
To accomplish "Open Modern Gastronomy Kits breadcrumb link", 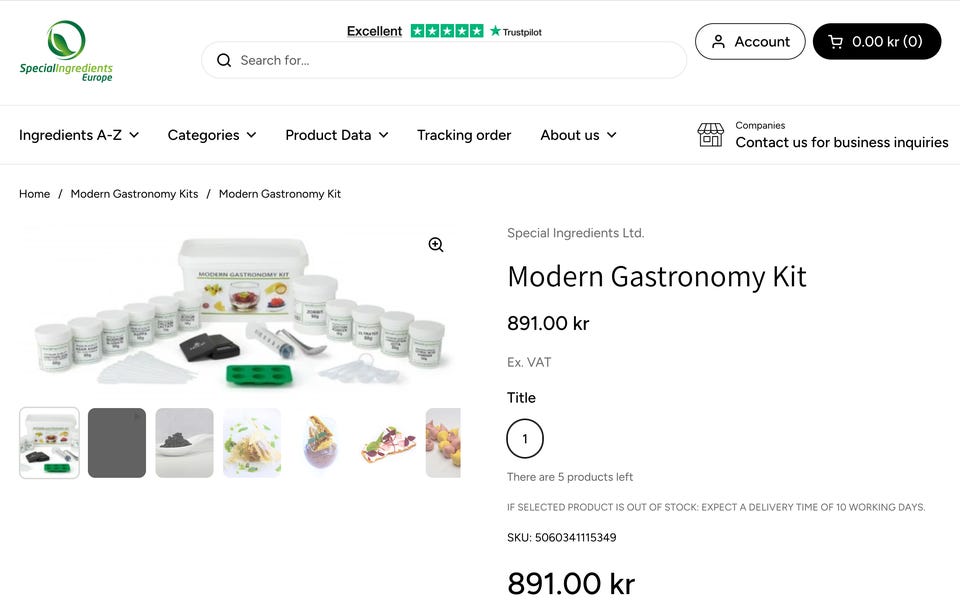I will point(134,194).
